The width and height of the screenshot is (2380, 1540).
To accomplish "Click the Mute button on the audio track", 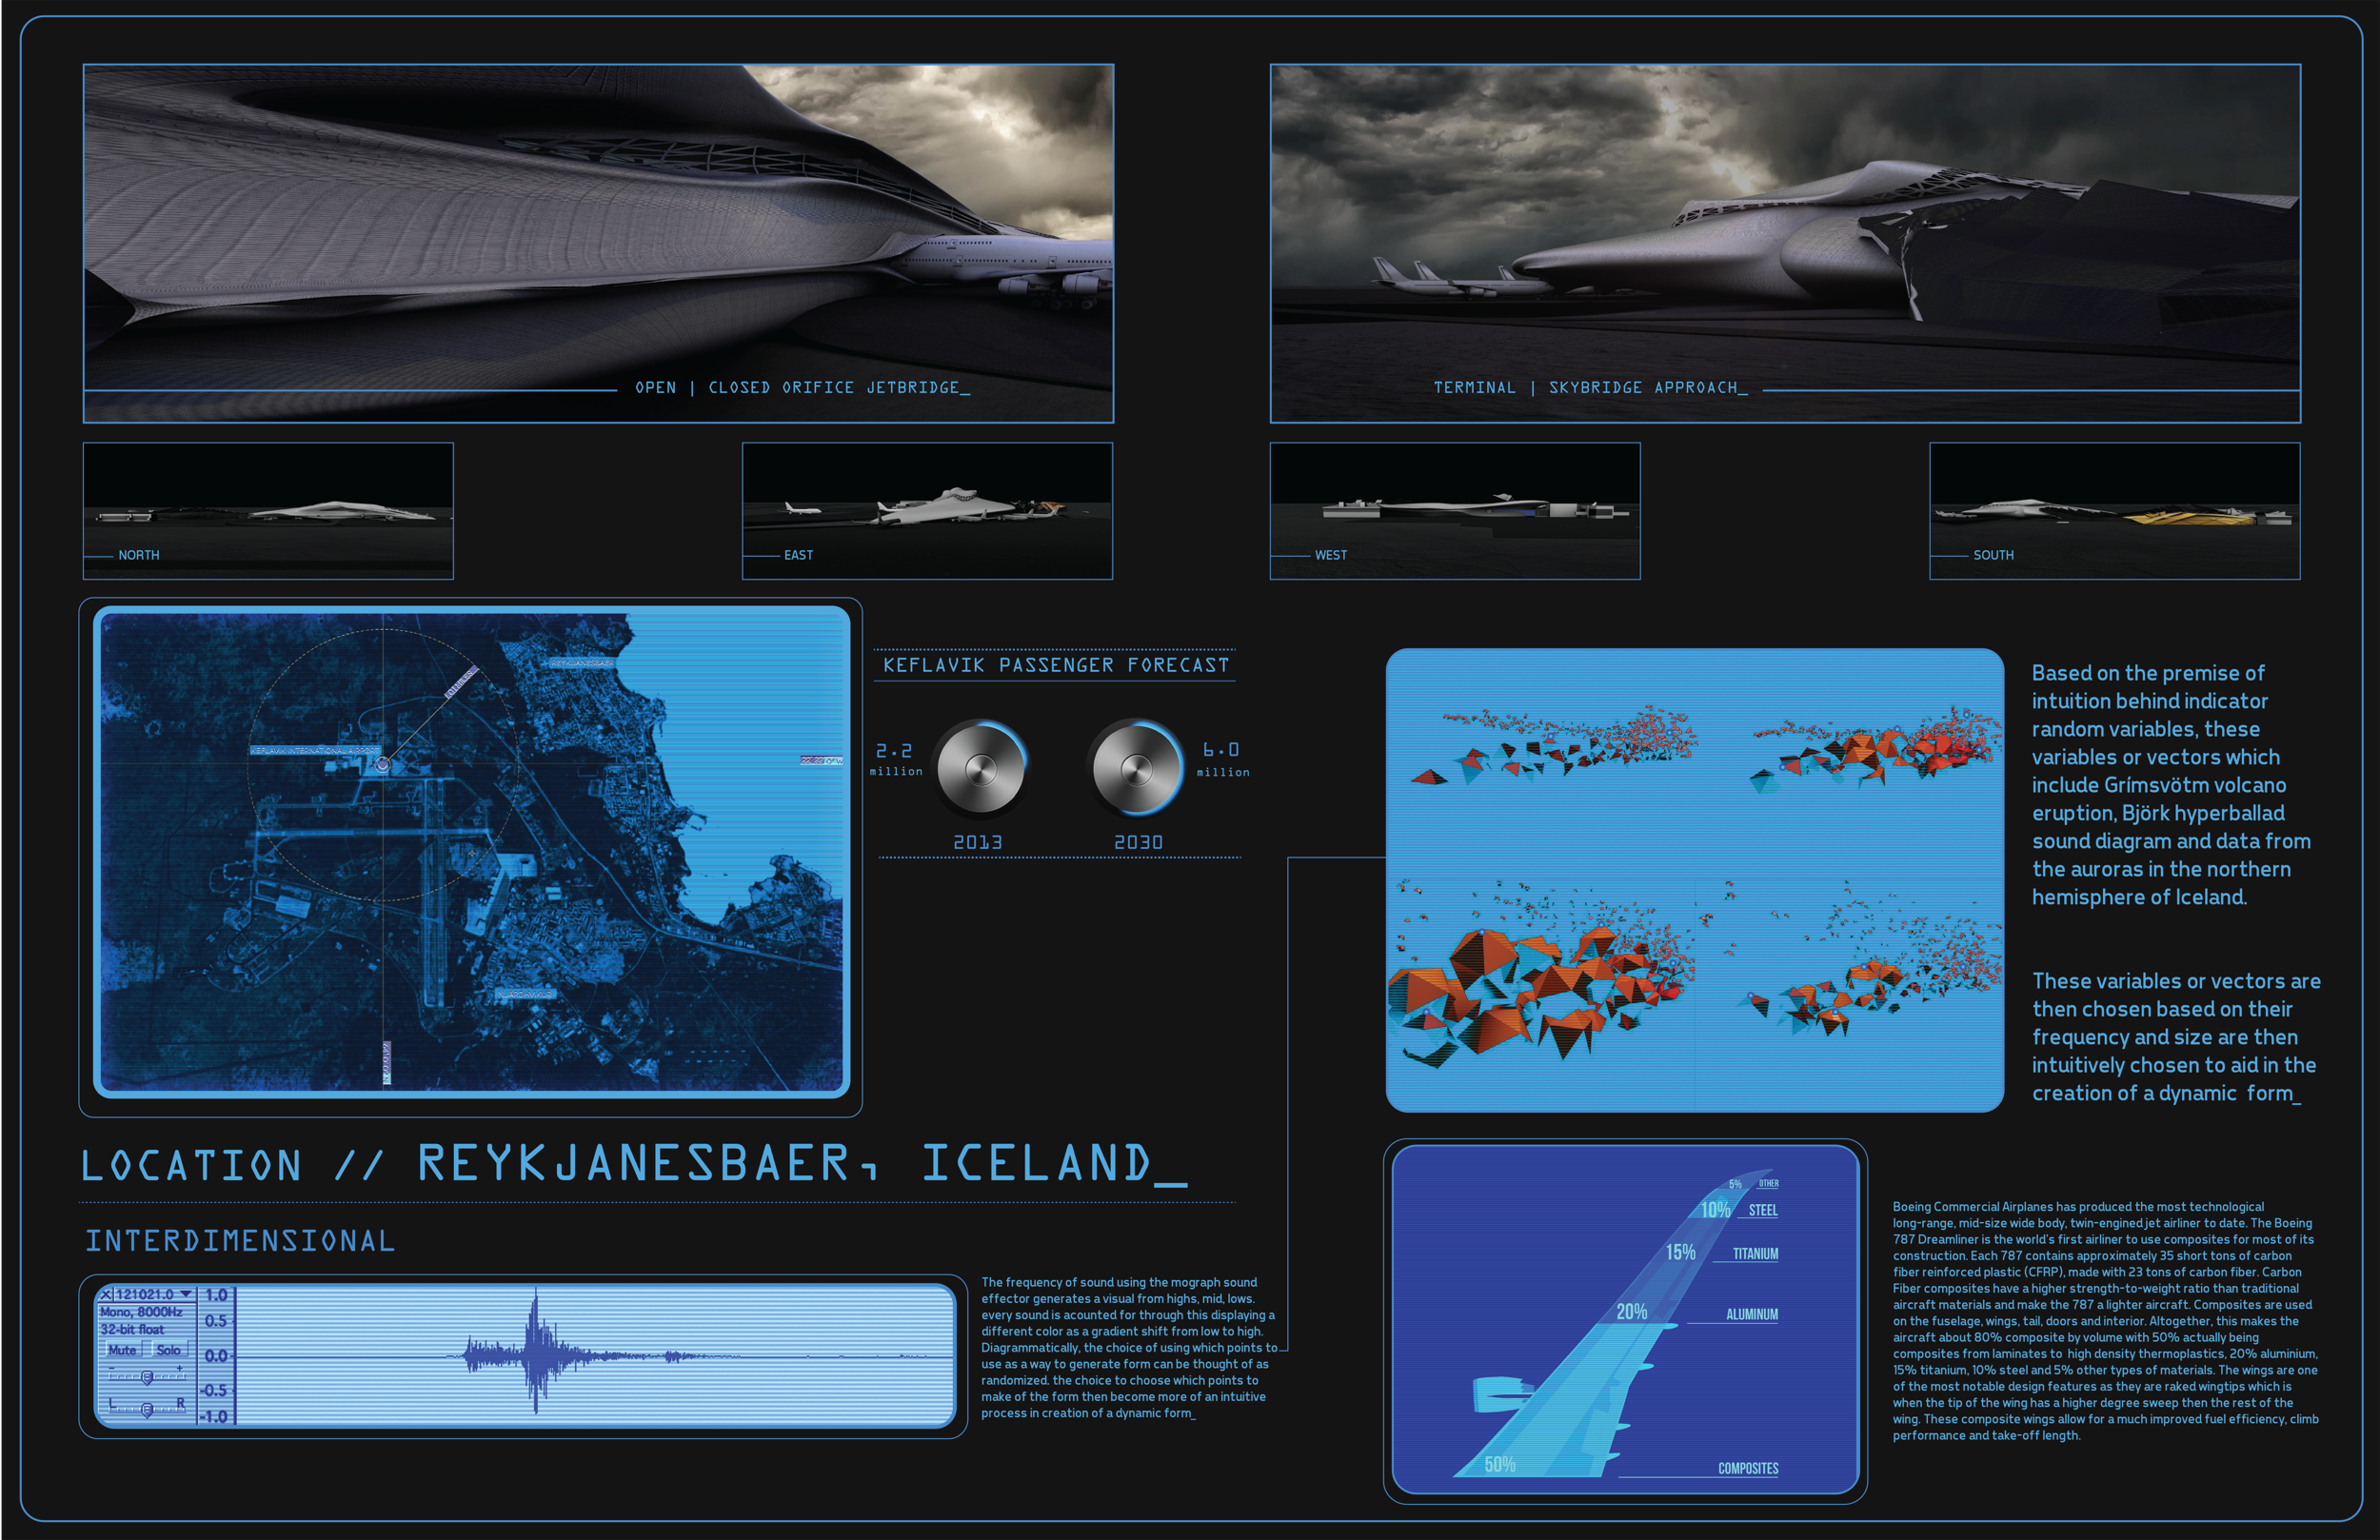I will [x=122, y=1350].
